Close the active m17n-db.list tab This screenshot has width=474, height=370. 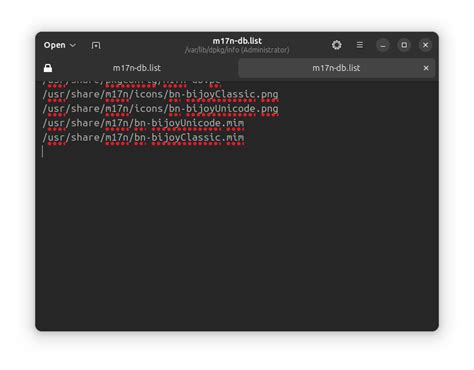tap(426, 68)
